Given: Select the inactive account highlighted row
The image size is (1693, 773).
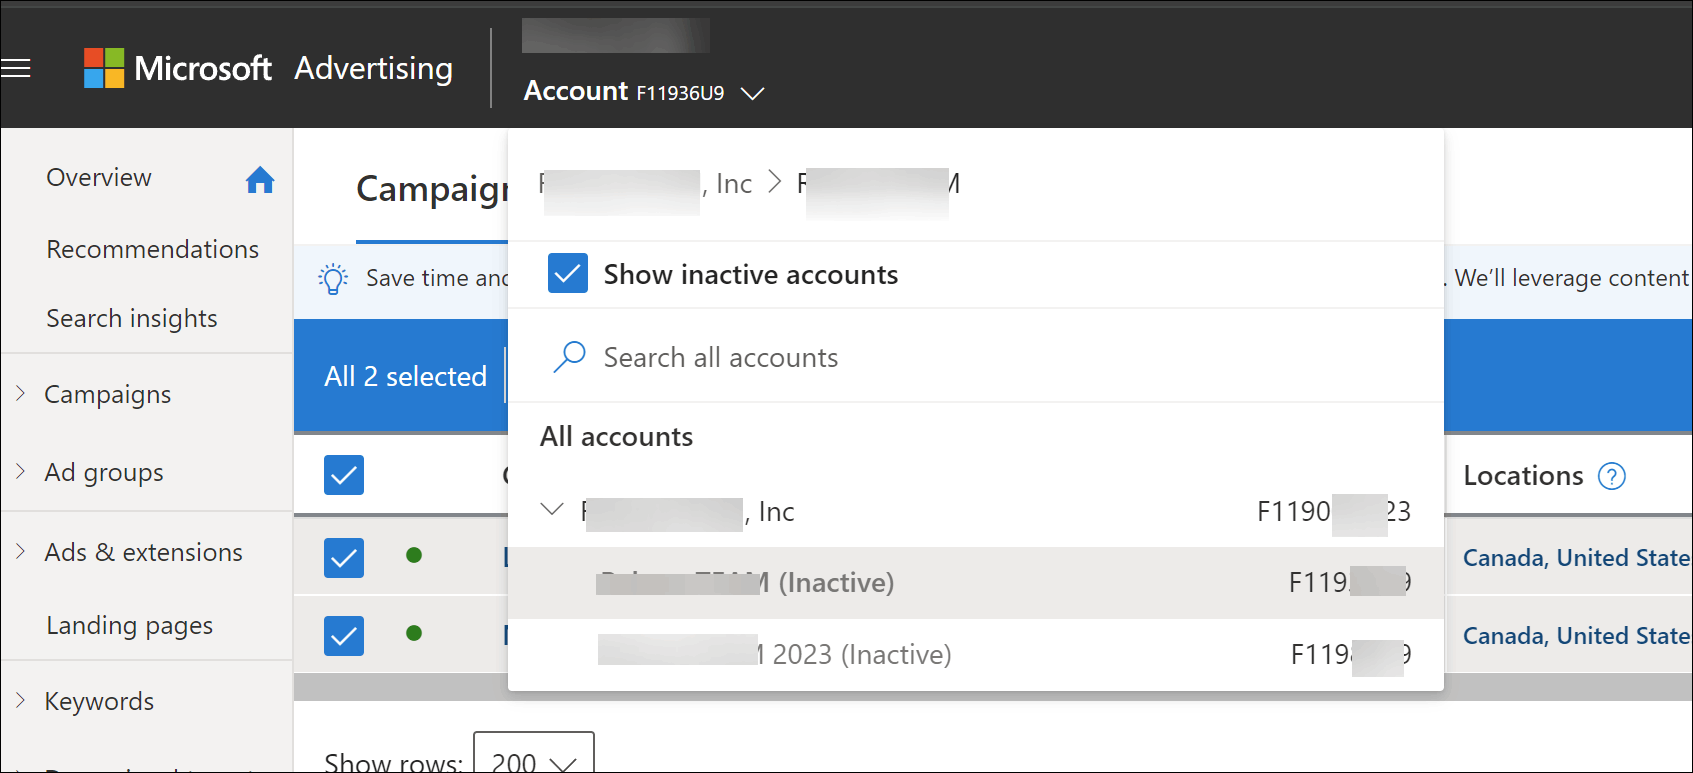Looking at the screenshot, I should click(976, 583).
